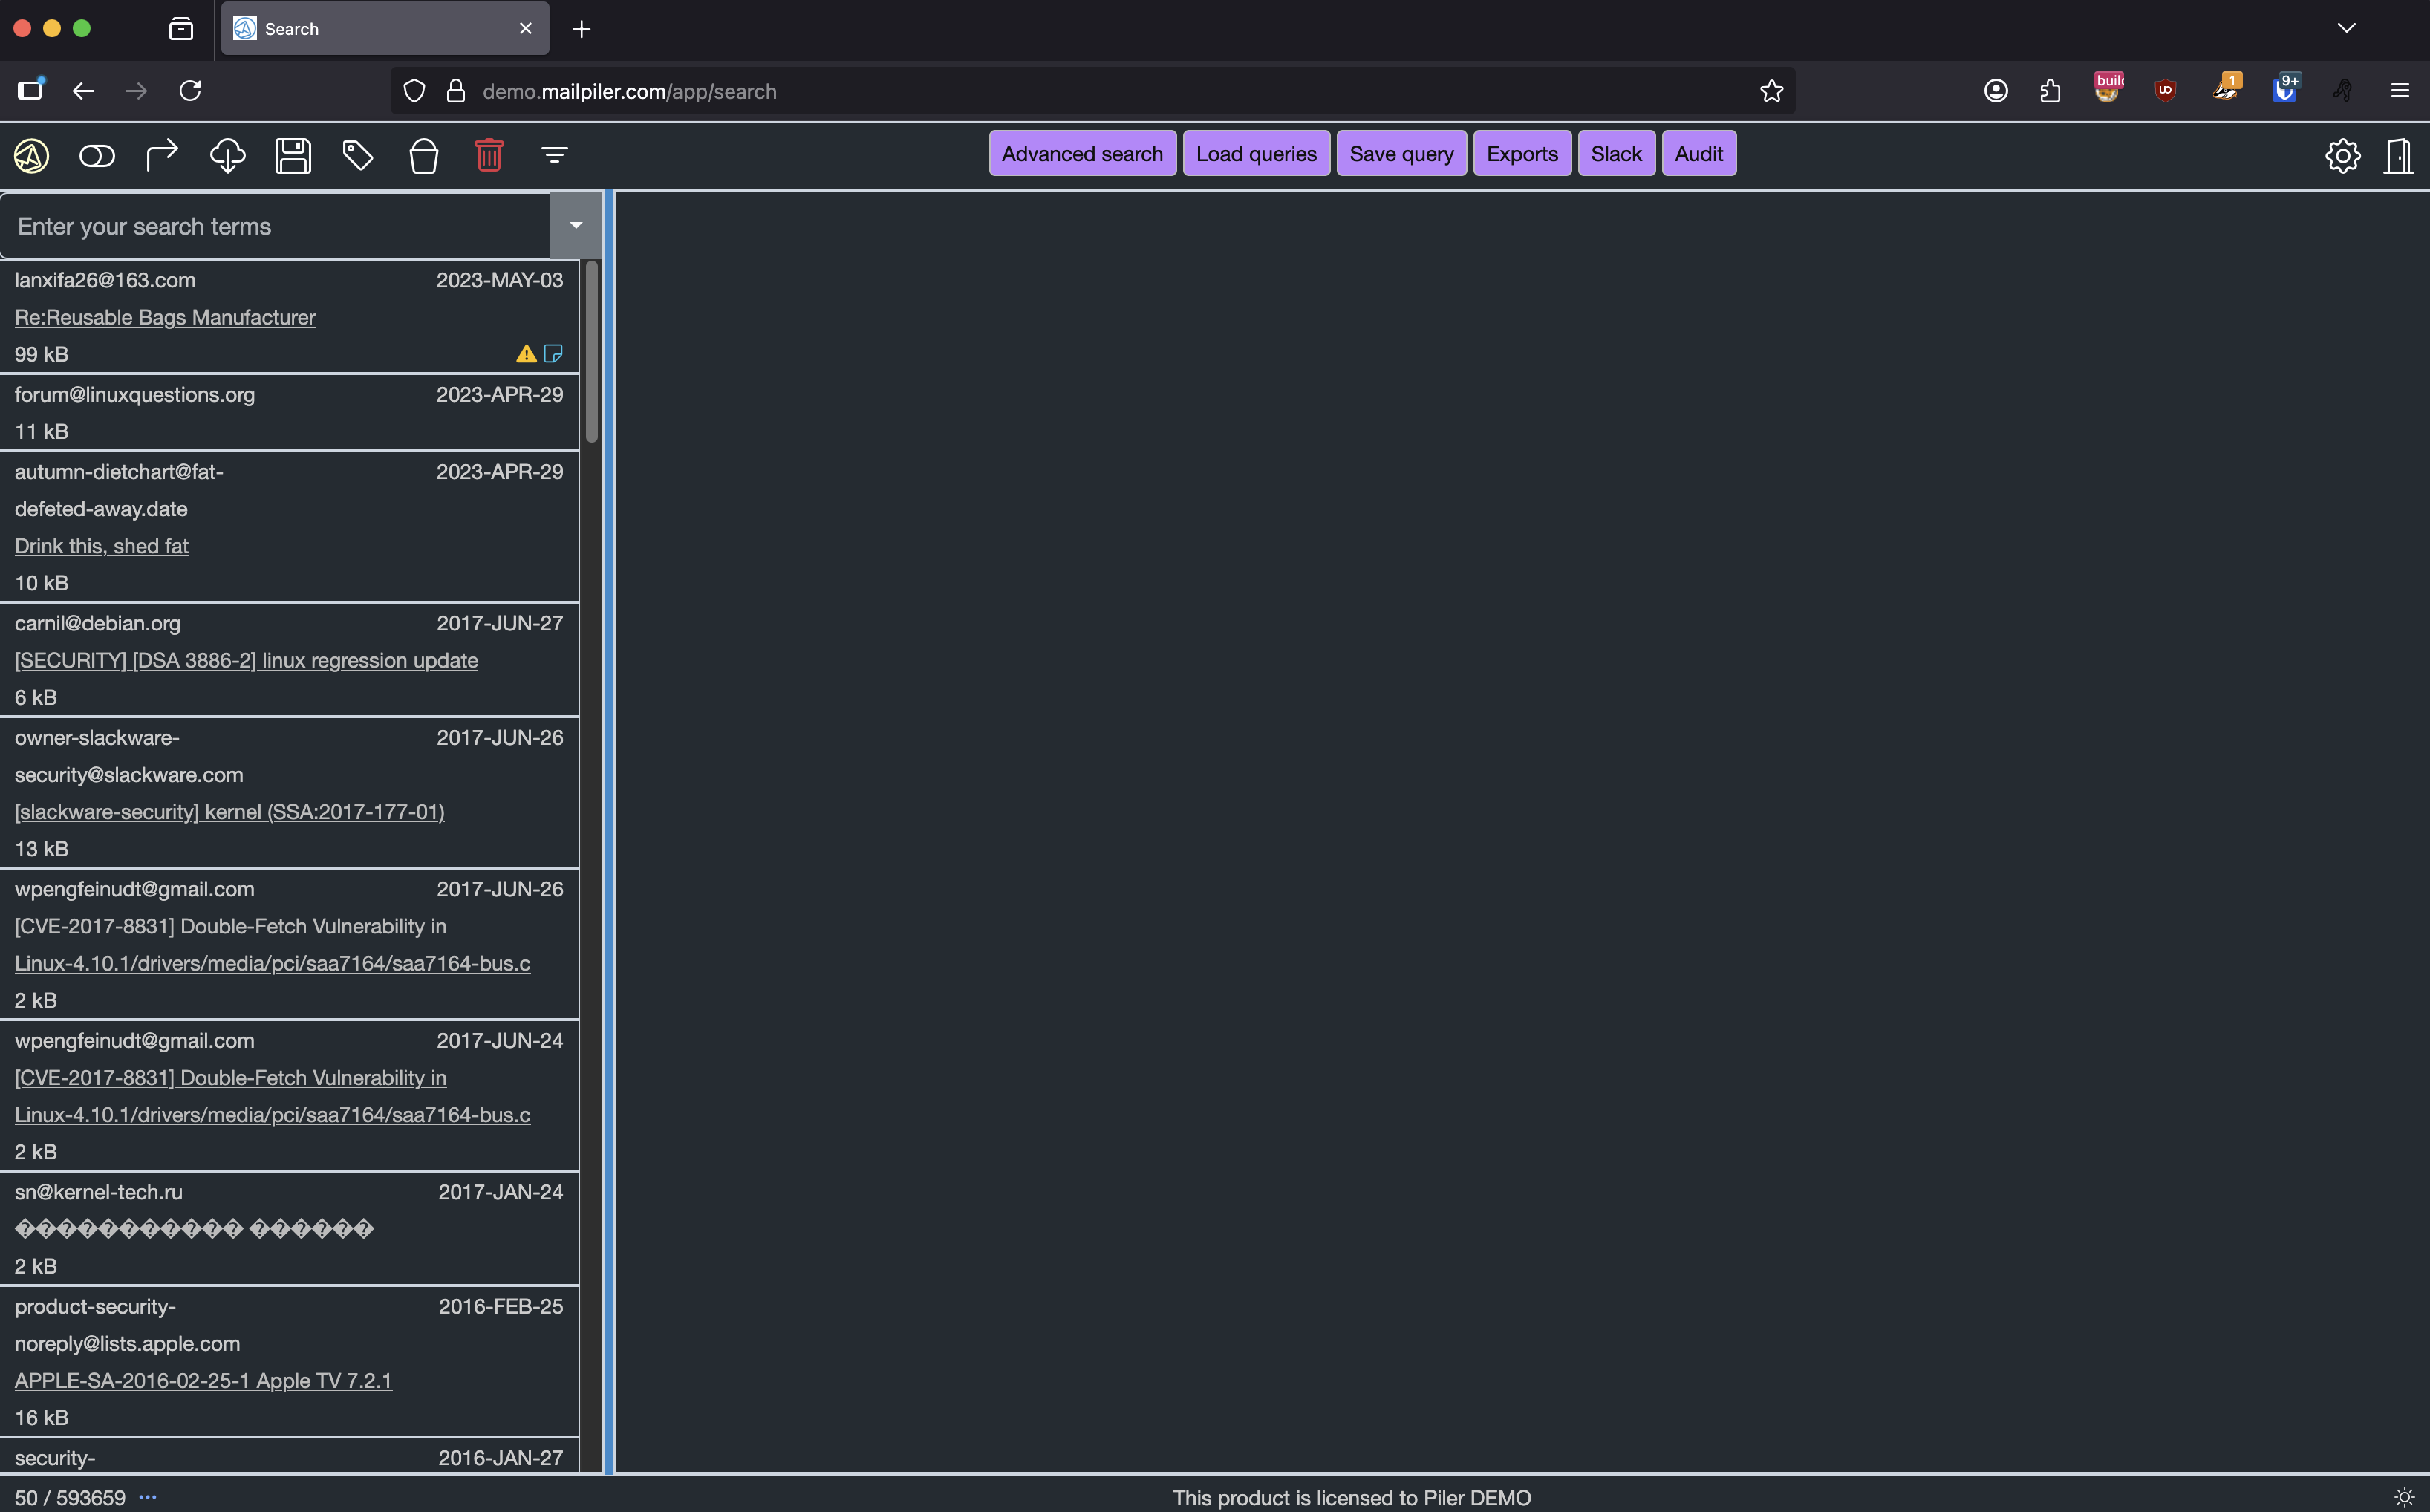Click the bucket icon in toolbar

[x=424, y=156]
